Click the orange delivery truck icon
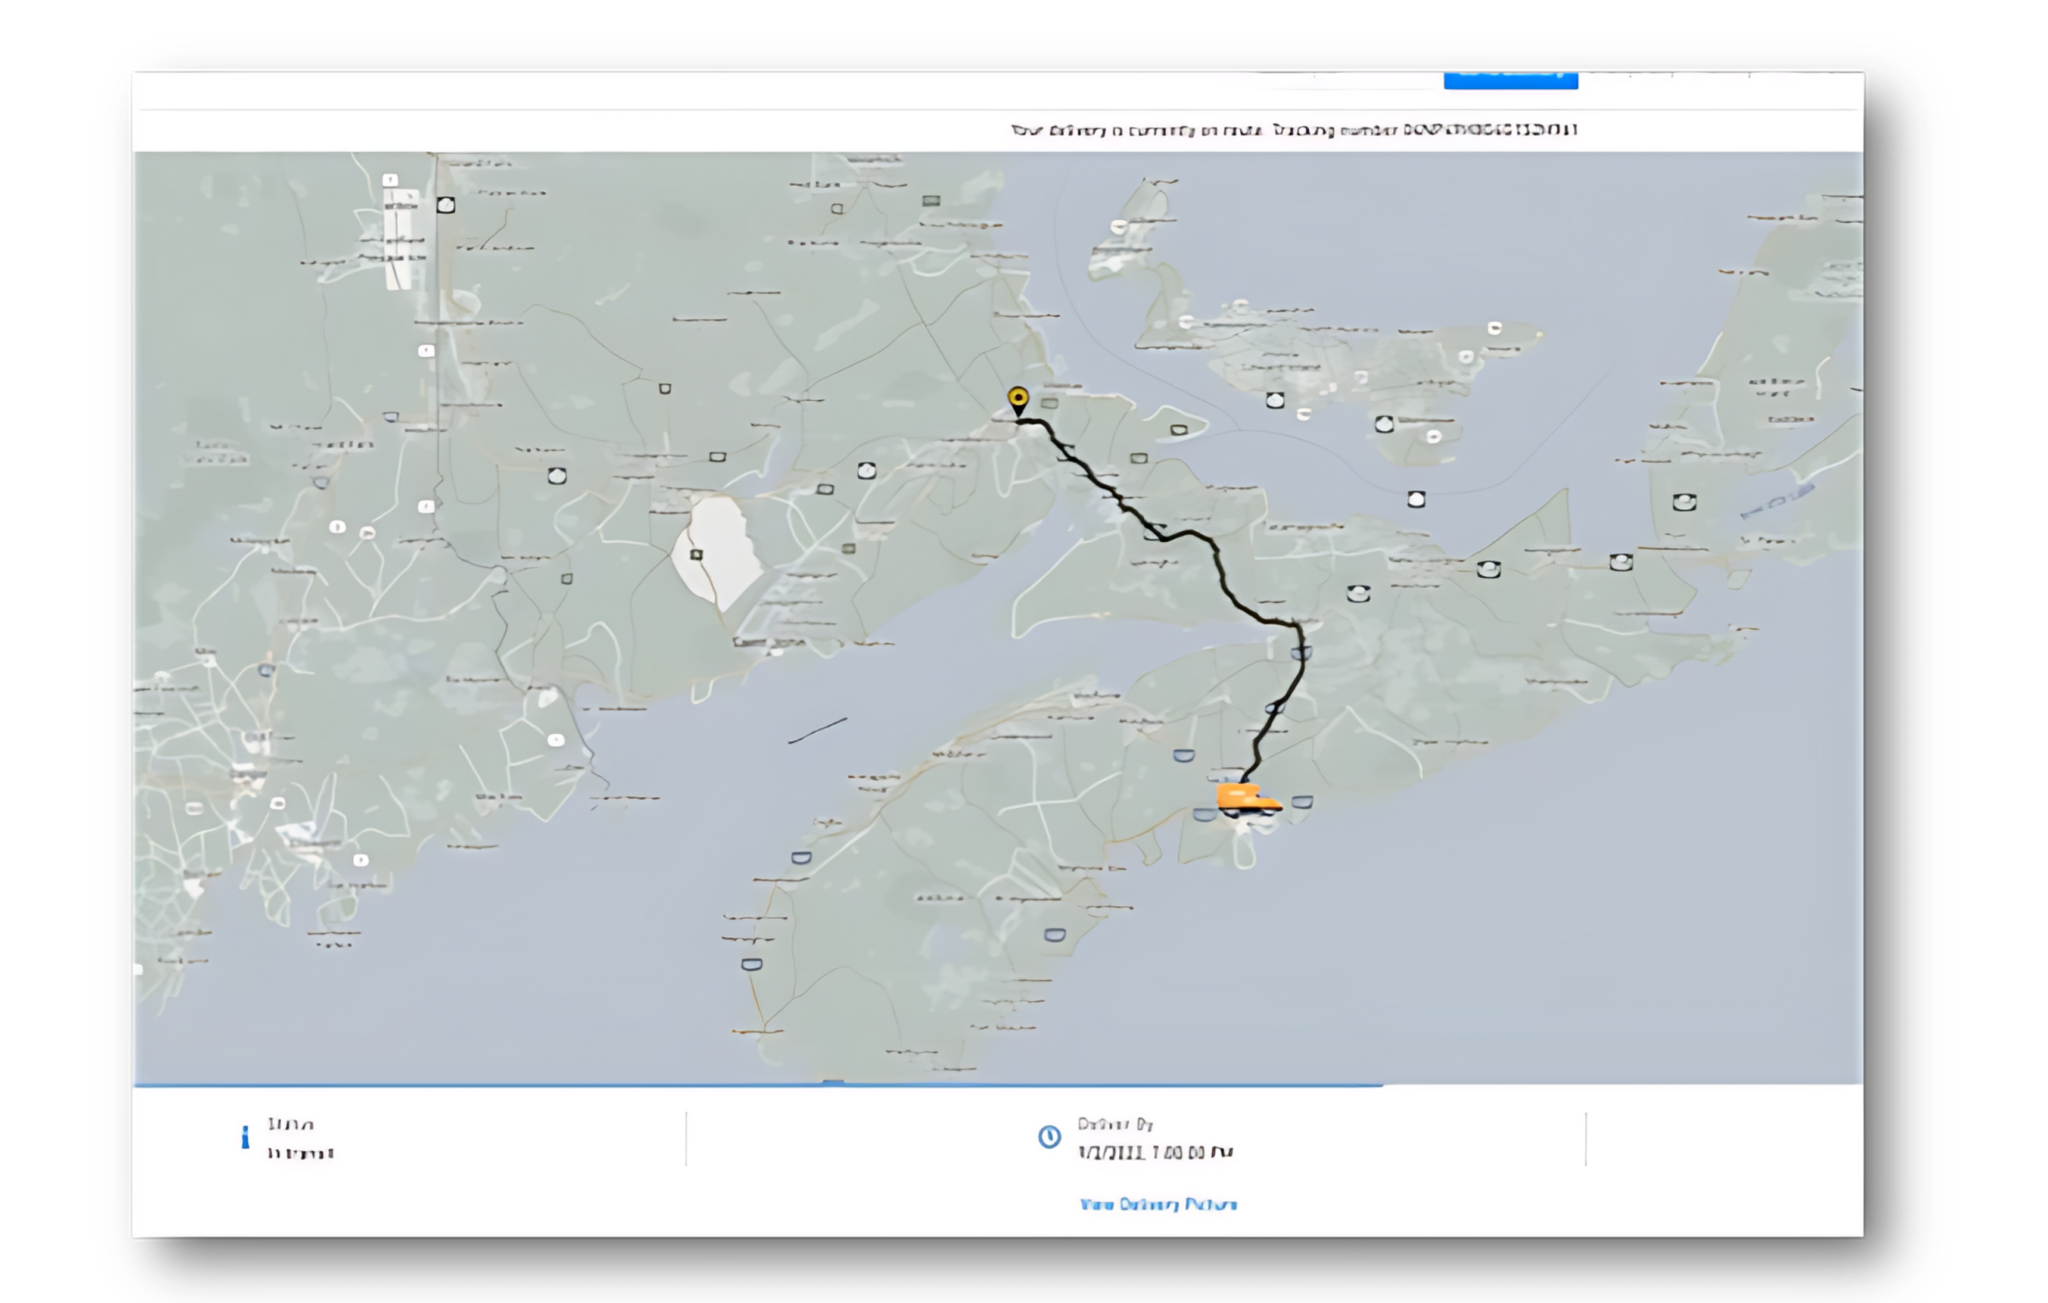 point(1246,799)
